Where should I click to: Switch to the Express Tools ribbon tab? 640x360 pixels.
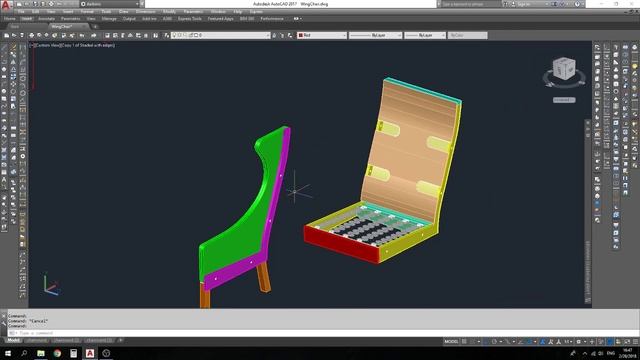coord(190,19)
